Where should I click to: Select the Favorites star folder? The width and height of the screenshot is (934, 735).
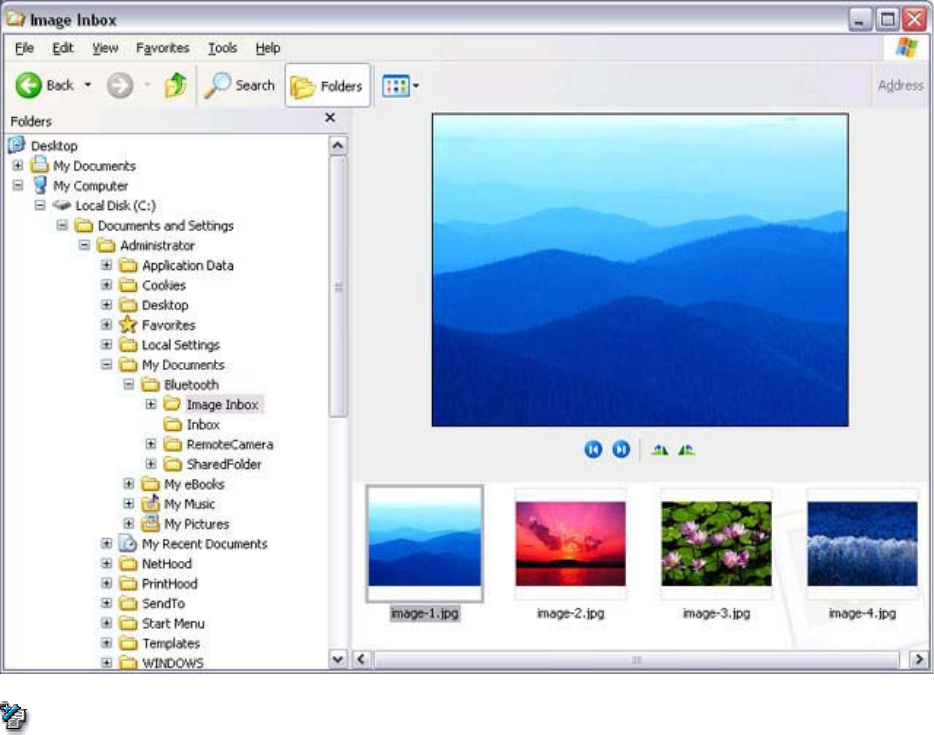tap(128, 325)
